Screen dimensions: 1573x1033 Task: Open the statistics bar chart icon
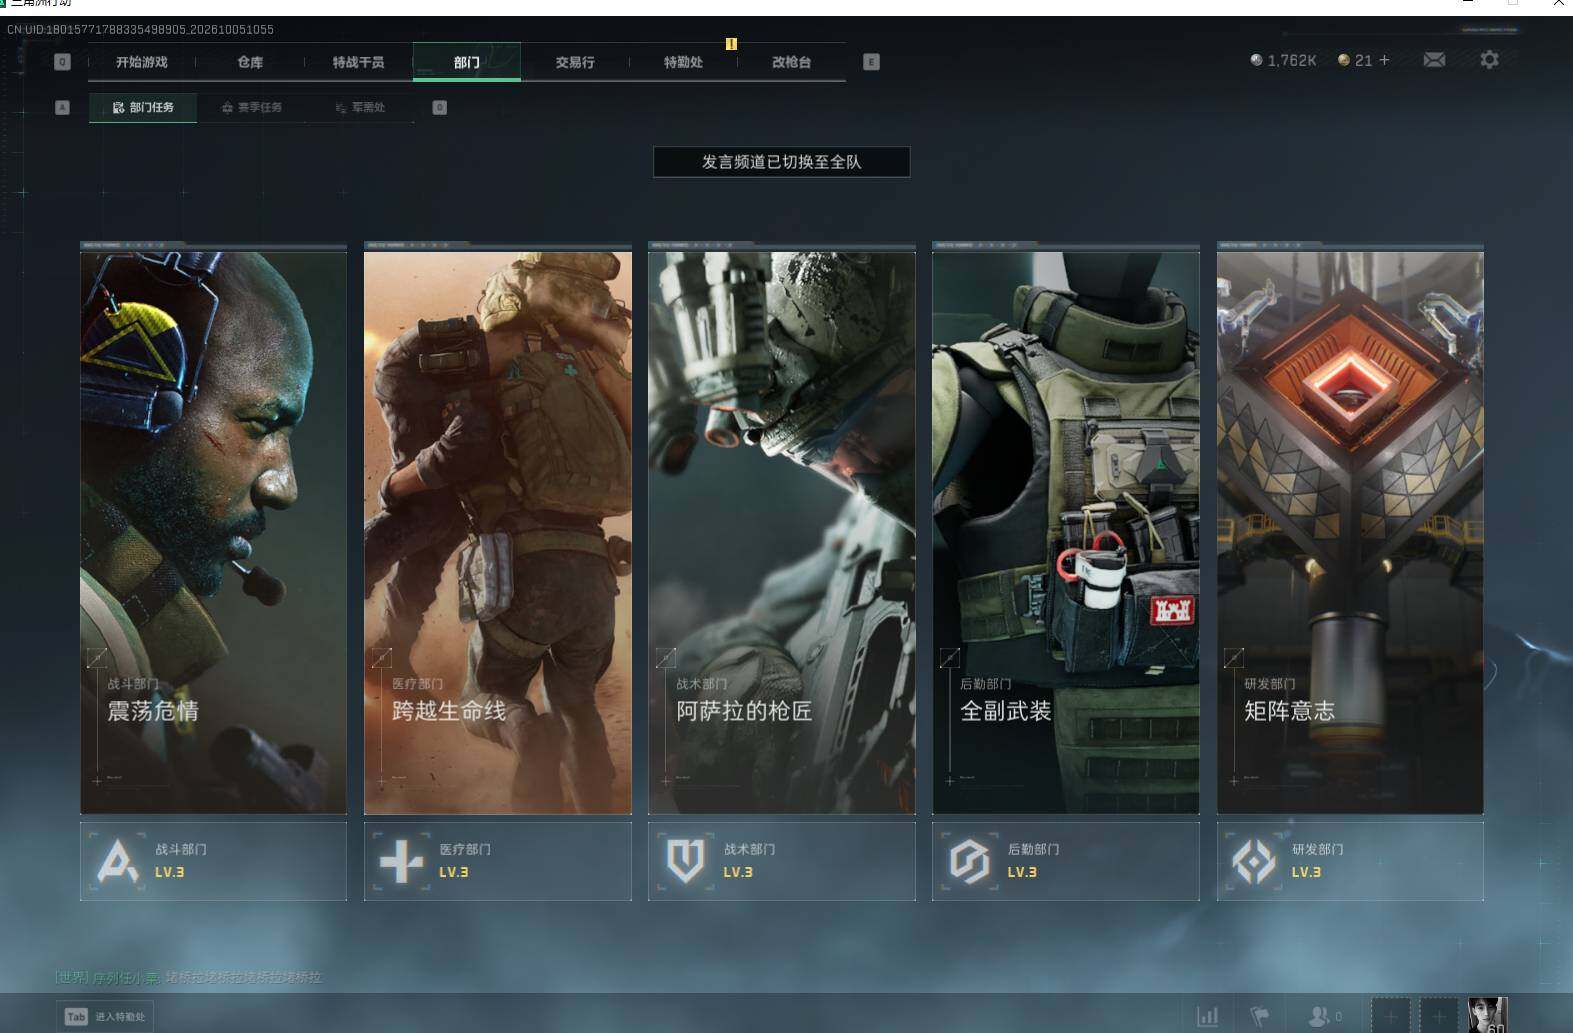point(1207,1016)
